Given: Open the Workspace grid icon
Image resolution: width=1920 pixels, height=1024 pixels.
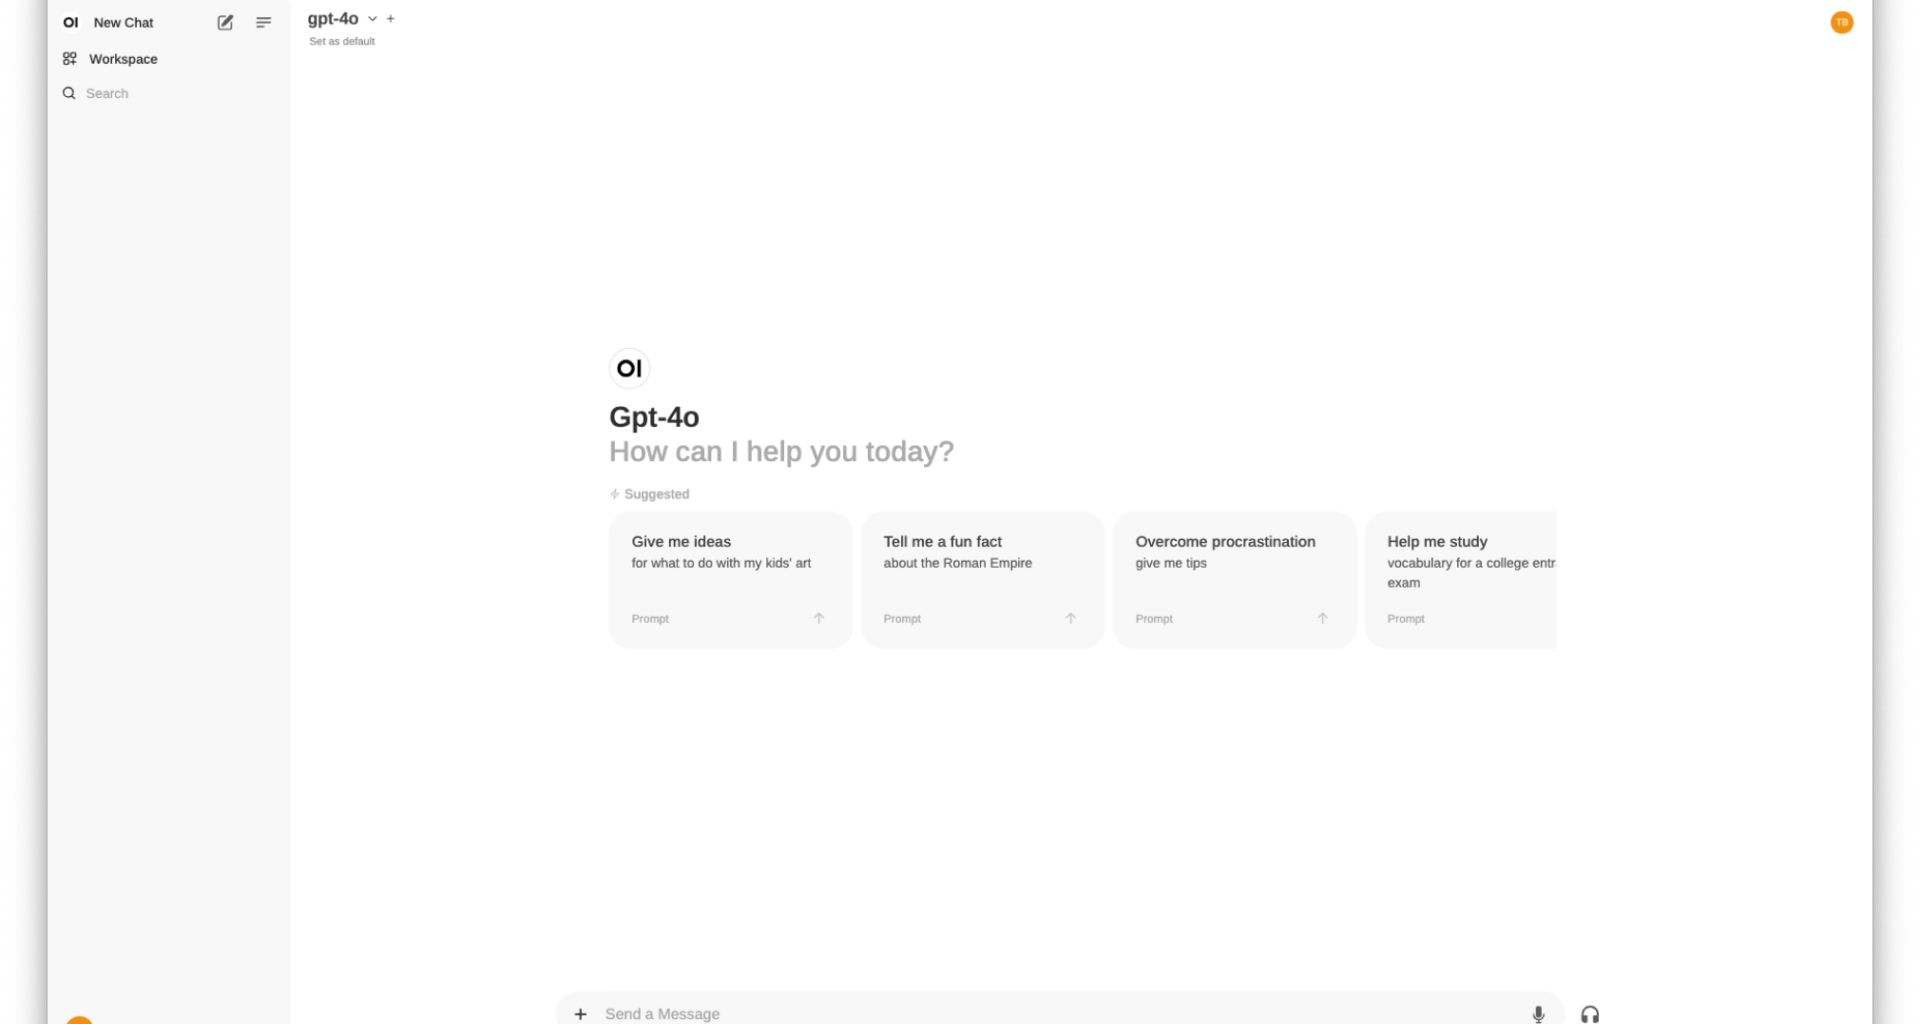Looking at the screenshot, I should tap(69, 59).
